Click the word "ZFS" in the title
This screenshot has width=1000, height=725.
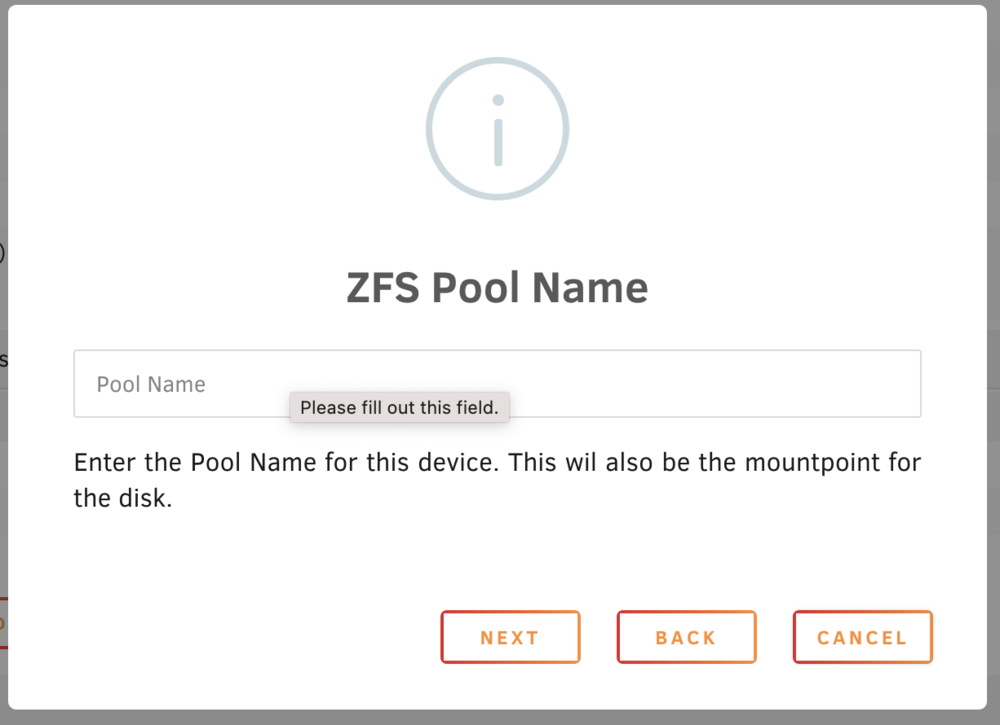coord(383,288)
